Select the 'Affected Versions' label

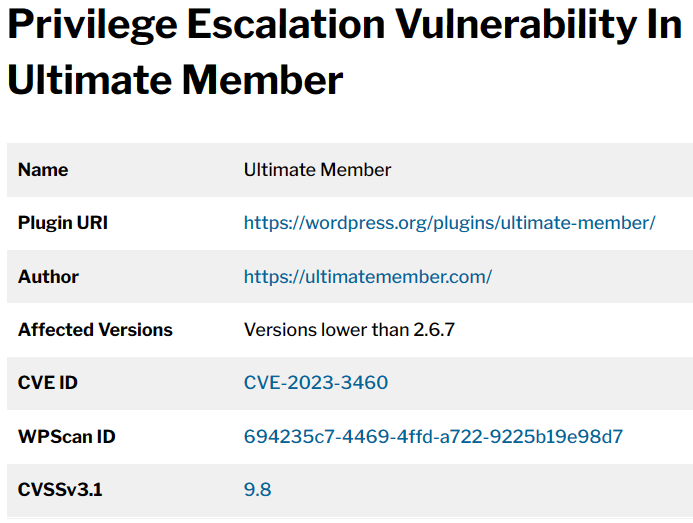95,330
